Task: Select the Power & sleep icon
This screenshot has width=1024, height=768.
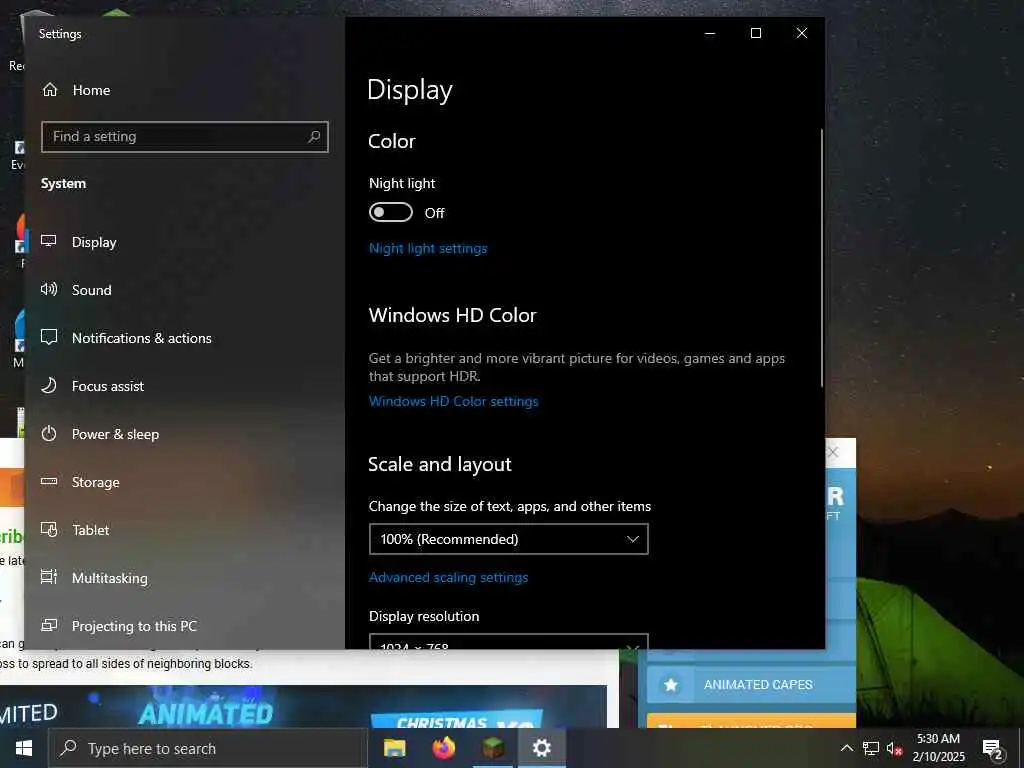Action: [49, 434]
